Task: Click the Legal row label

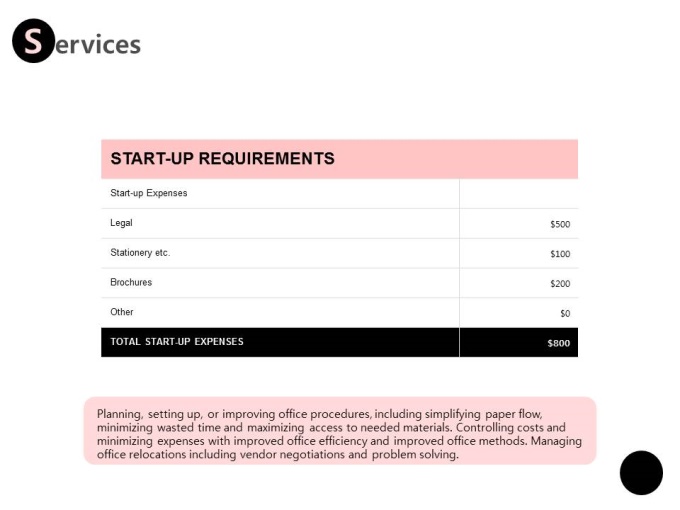Action: pyautogui.click(x=121, y=223)
